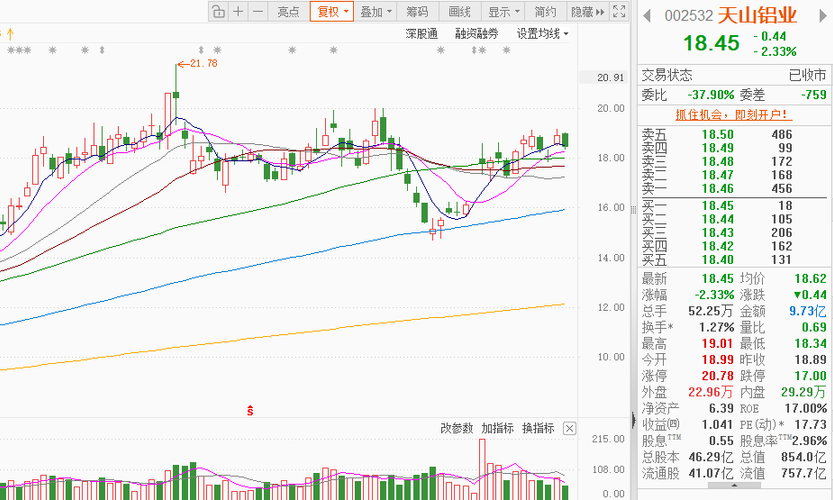Click the splitter handle between chart and quotes

pos(634,210)
